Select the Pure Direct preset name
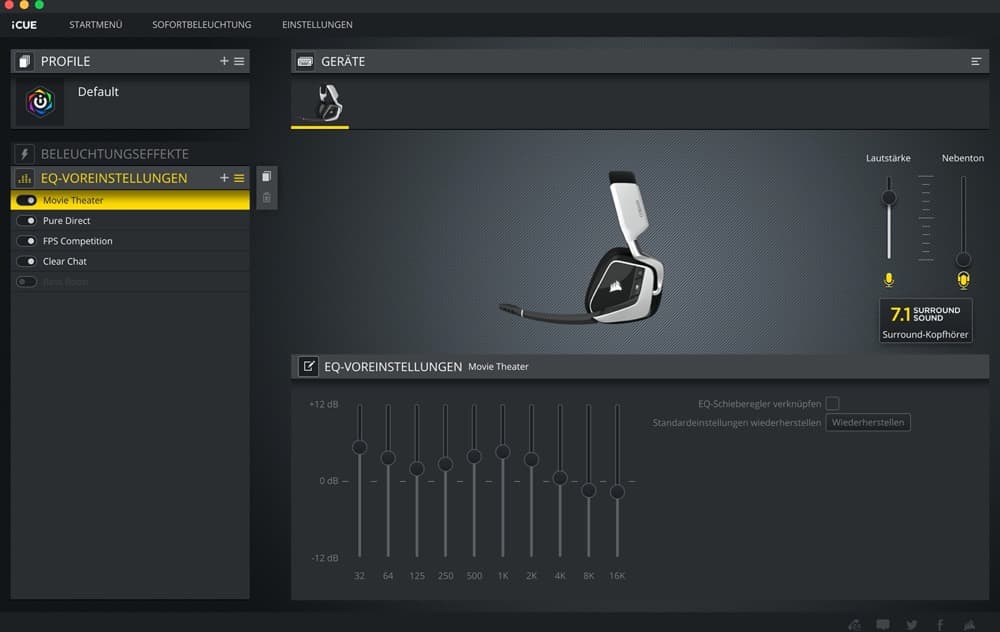This screenshot has width=1000, height=632. coord(66,221)
